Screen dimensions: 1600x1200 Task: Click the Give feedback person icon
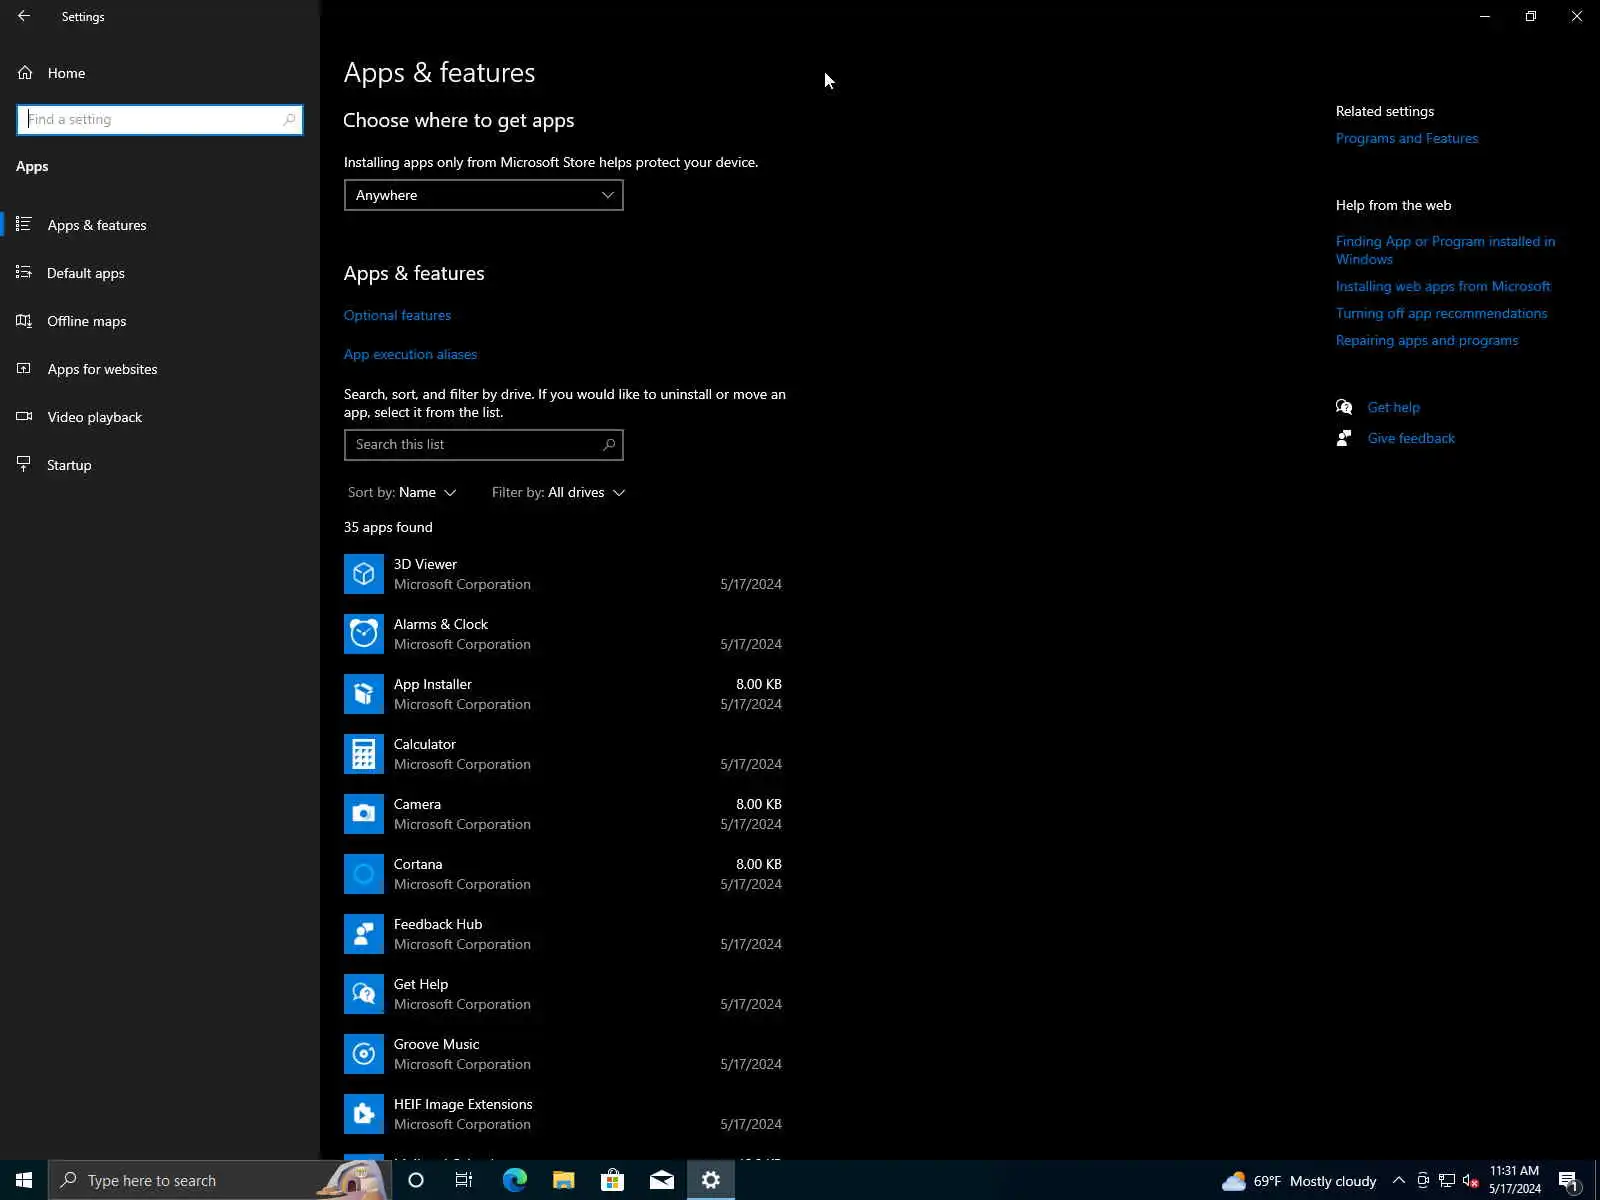pyautogui.click(x=1344, y=438)
